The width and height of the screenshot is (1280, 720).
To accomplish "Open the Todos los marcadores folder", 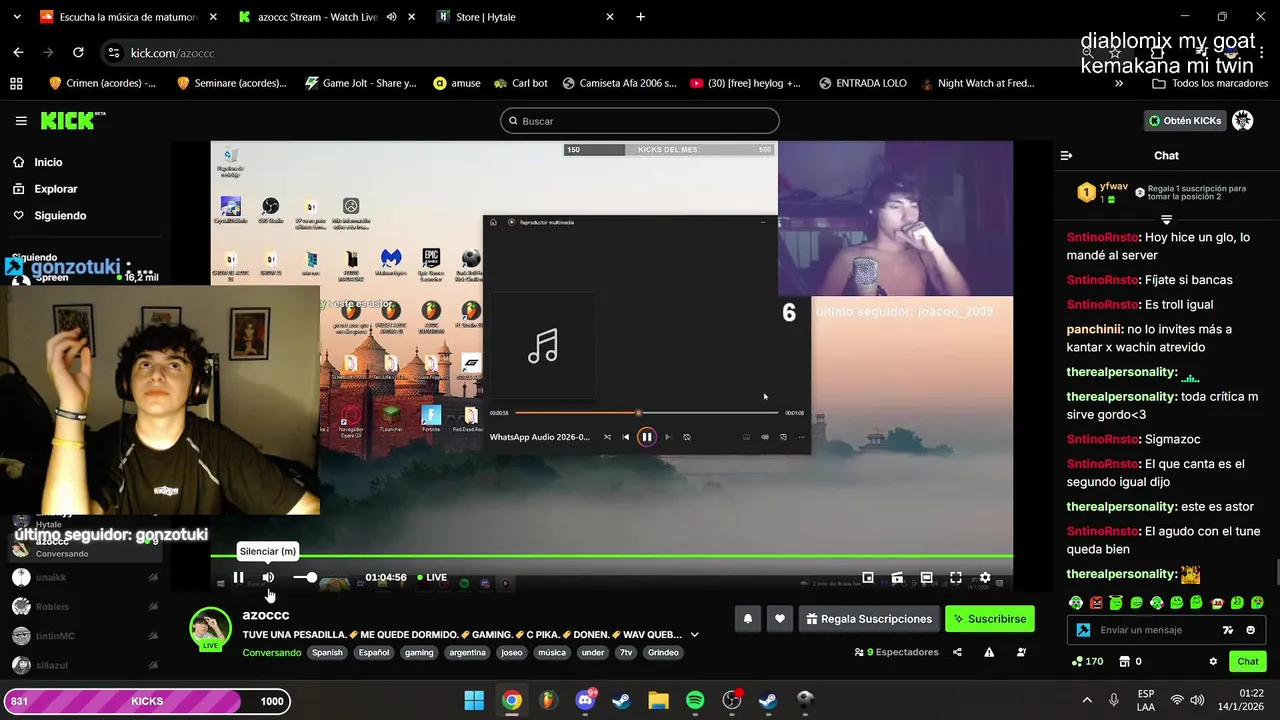I will (1210, 83).
